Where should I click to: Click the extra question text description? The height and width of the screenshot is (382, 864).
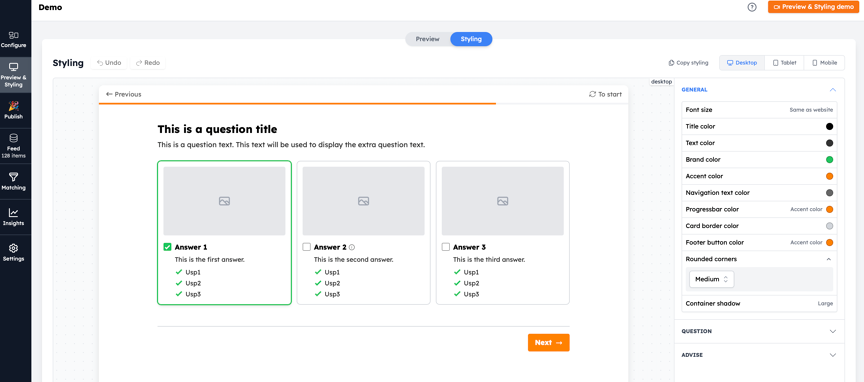click(x=291, y=145)
